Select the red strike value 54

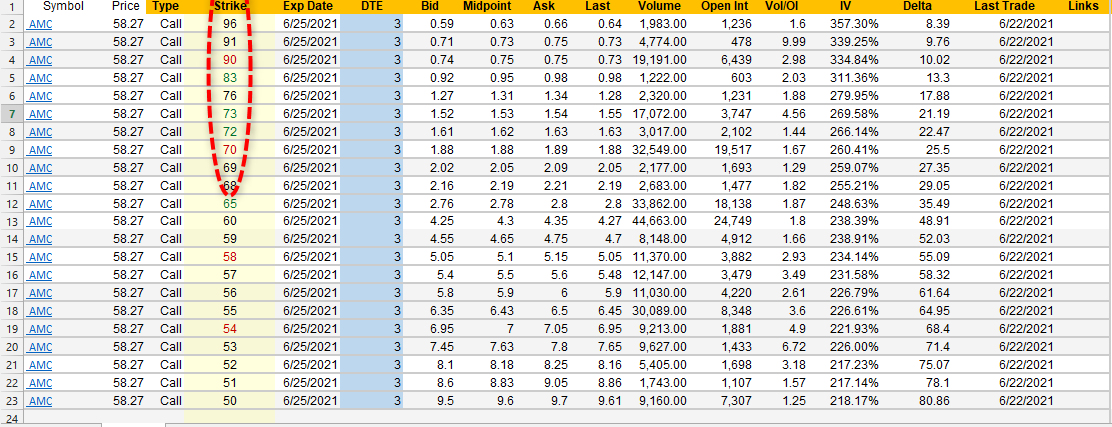pos(230,330)
